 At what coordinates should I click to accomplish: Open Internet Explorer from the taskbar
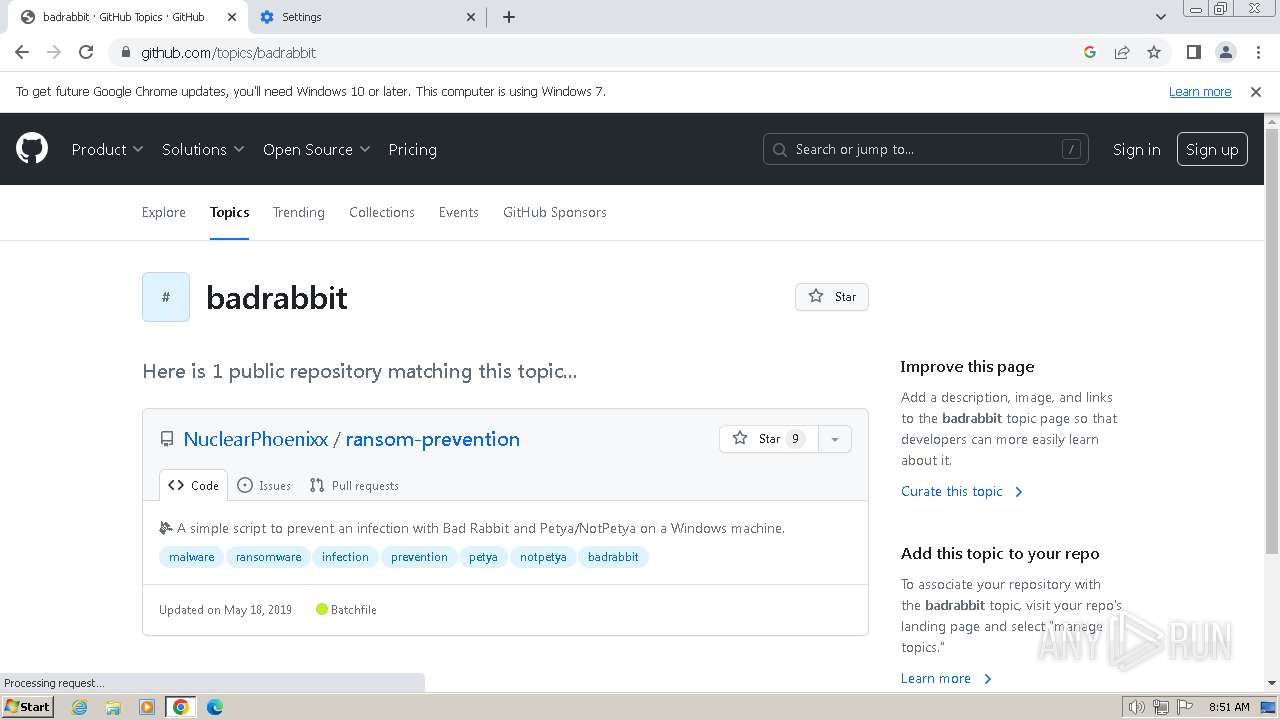[x=80, y=707]
